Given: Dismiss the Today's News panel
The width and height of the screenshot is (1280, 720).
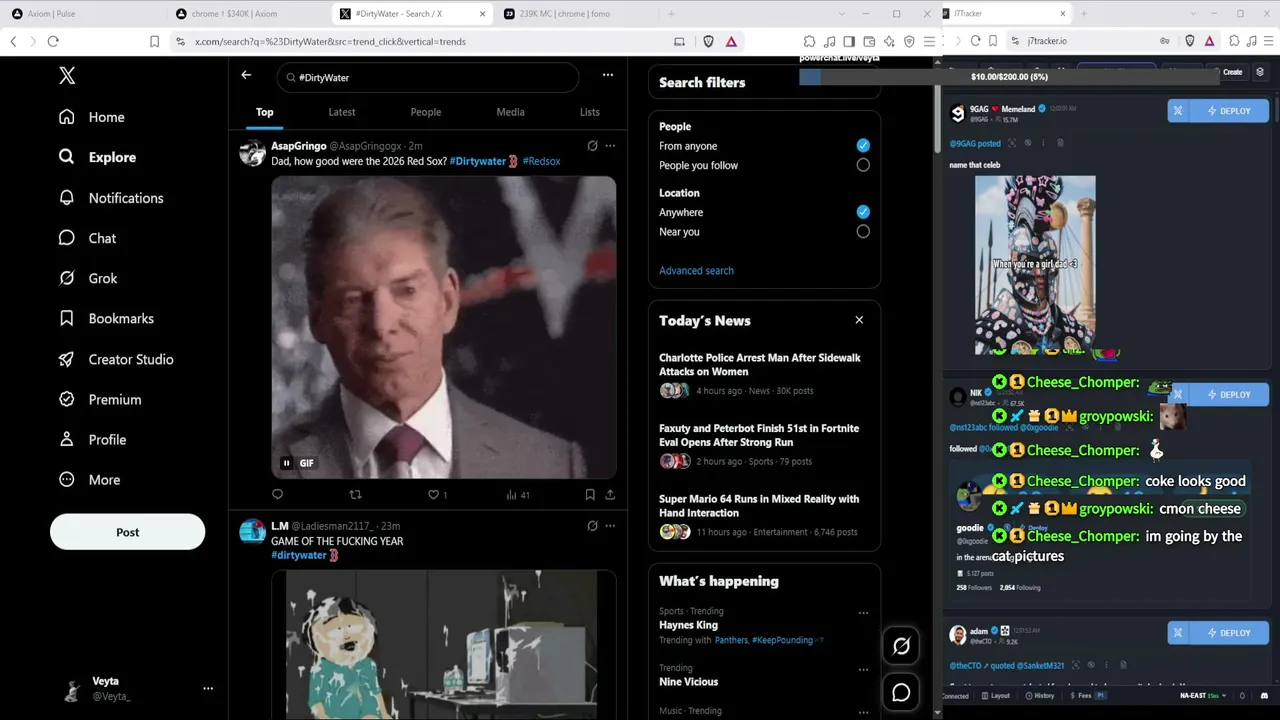Looking at the screenshot, I should 859,320.
